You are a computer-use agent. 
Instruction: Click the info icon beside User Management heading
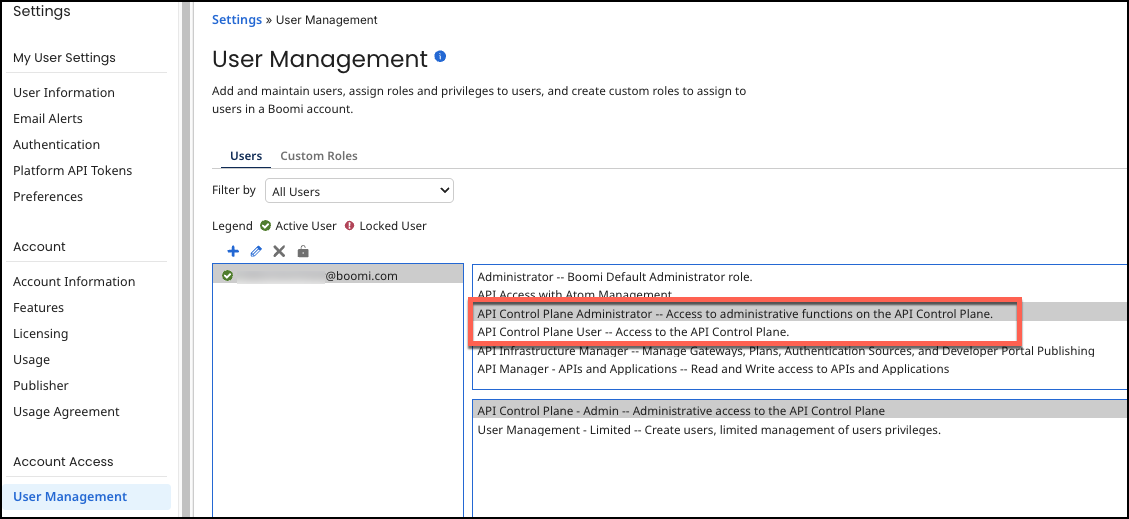[x=440, y=57]
